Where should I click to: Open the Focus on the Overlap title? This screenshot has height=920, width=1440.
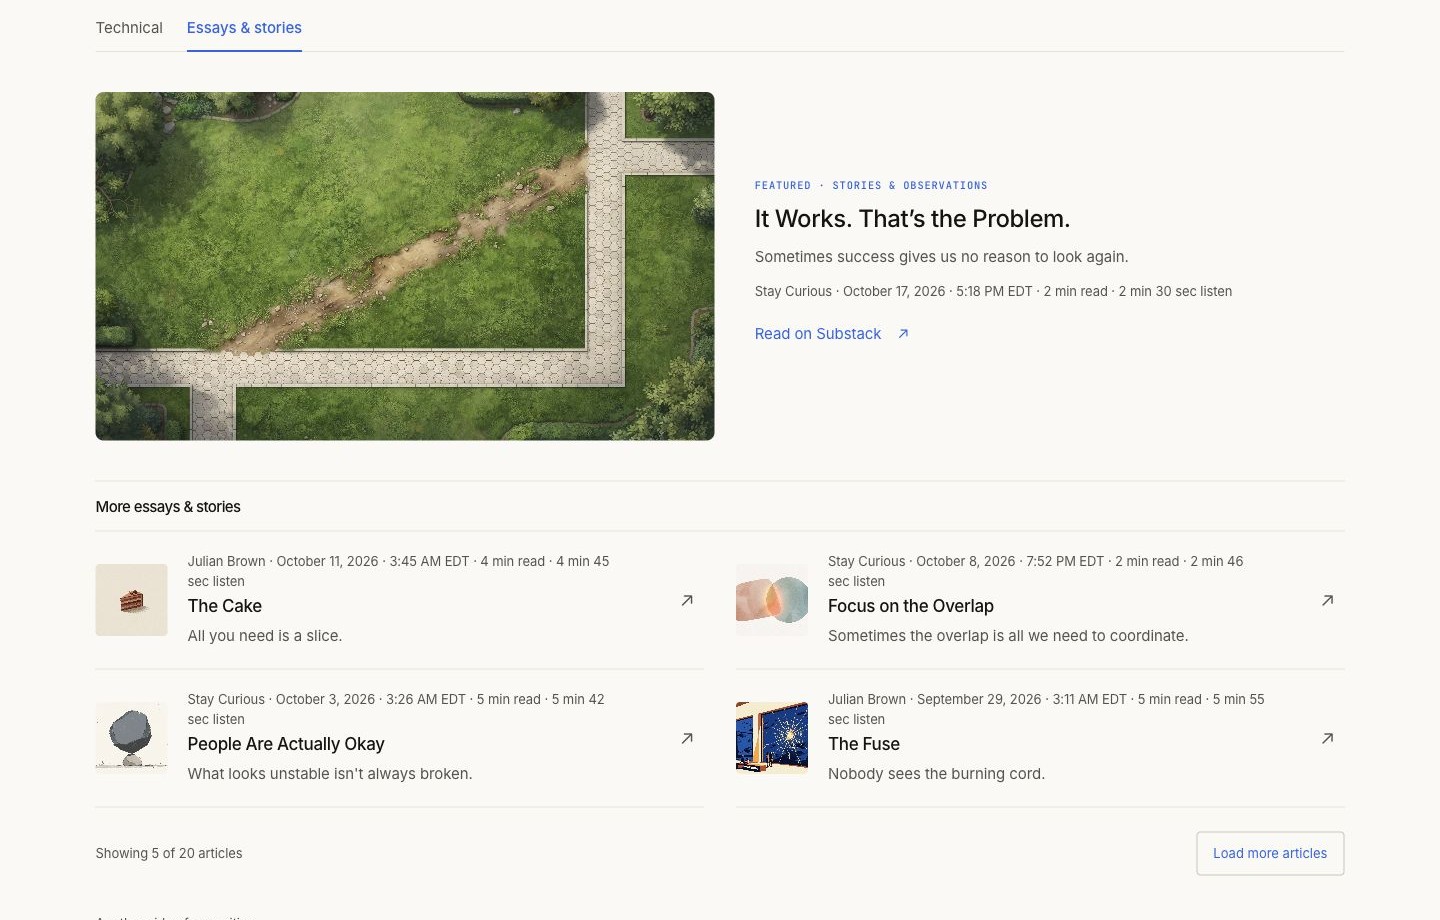911,606
